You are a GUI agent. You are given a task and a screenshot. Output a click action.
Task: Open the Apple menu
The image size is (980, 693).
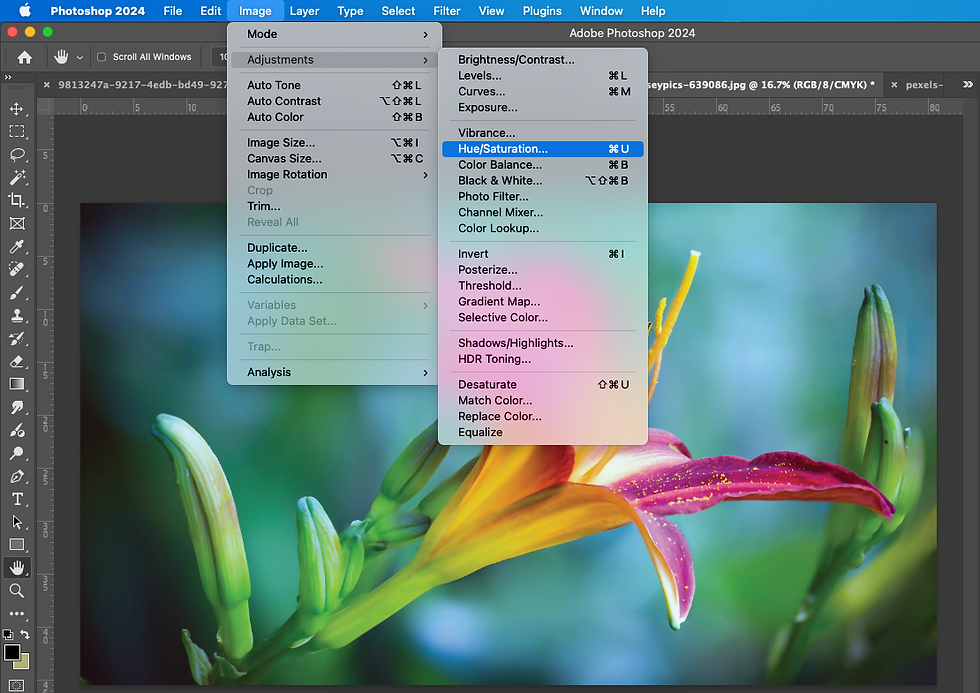point(25,11)
